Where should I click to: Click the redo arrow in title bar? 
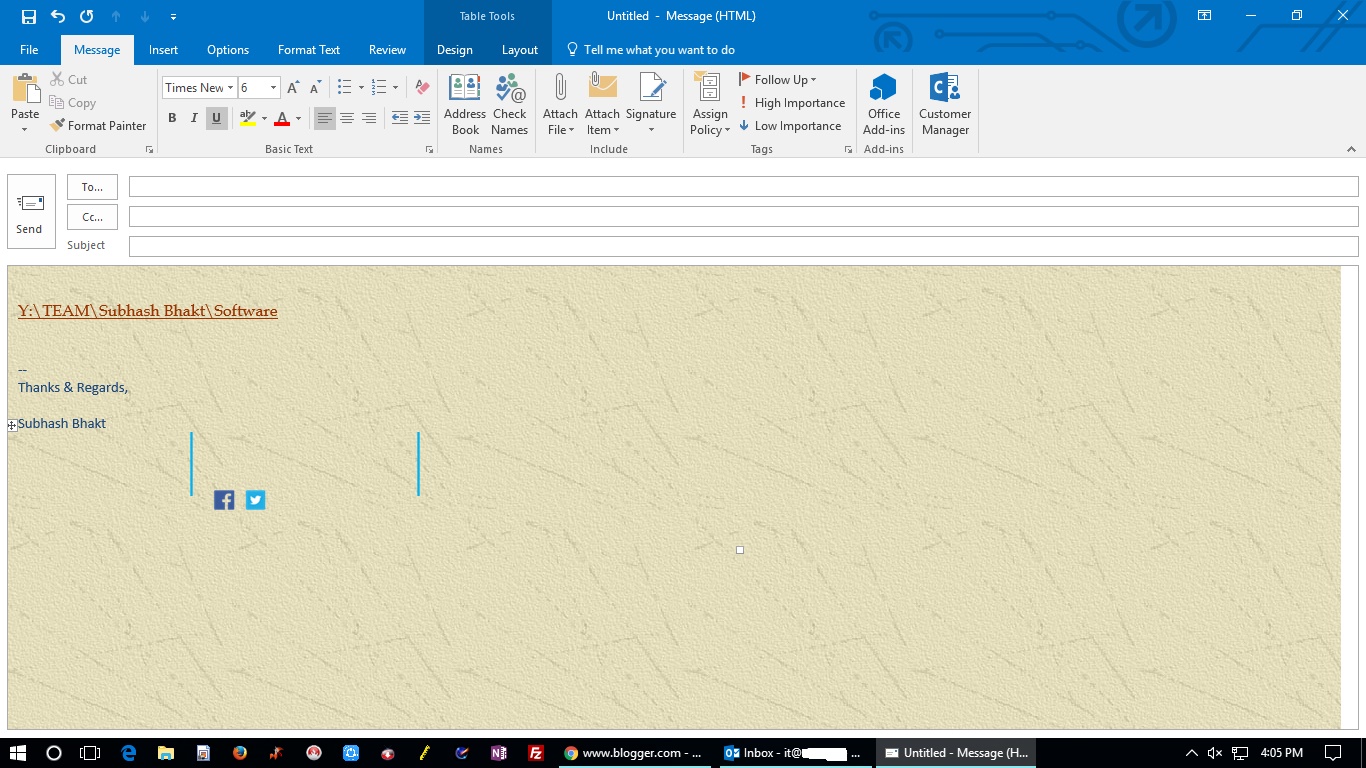(86, 16)
